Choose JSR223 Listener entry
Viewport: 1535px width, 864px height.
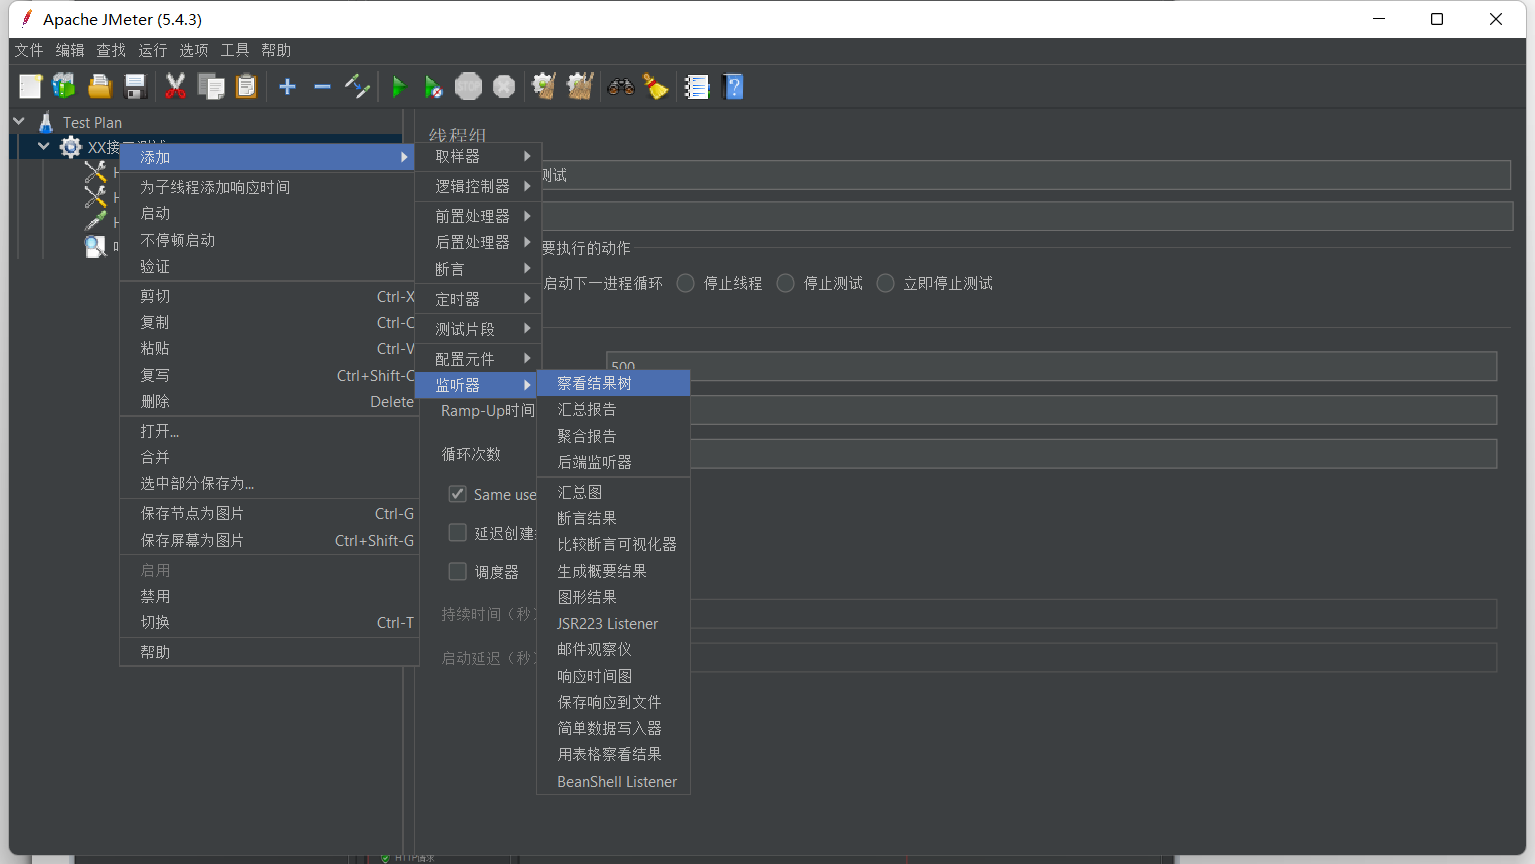[613, 623]
